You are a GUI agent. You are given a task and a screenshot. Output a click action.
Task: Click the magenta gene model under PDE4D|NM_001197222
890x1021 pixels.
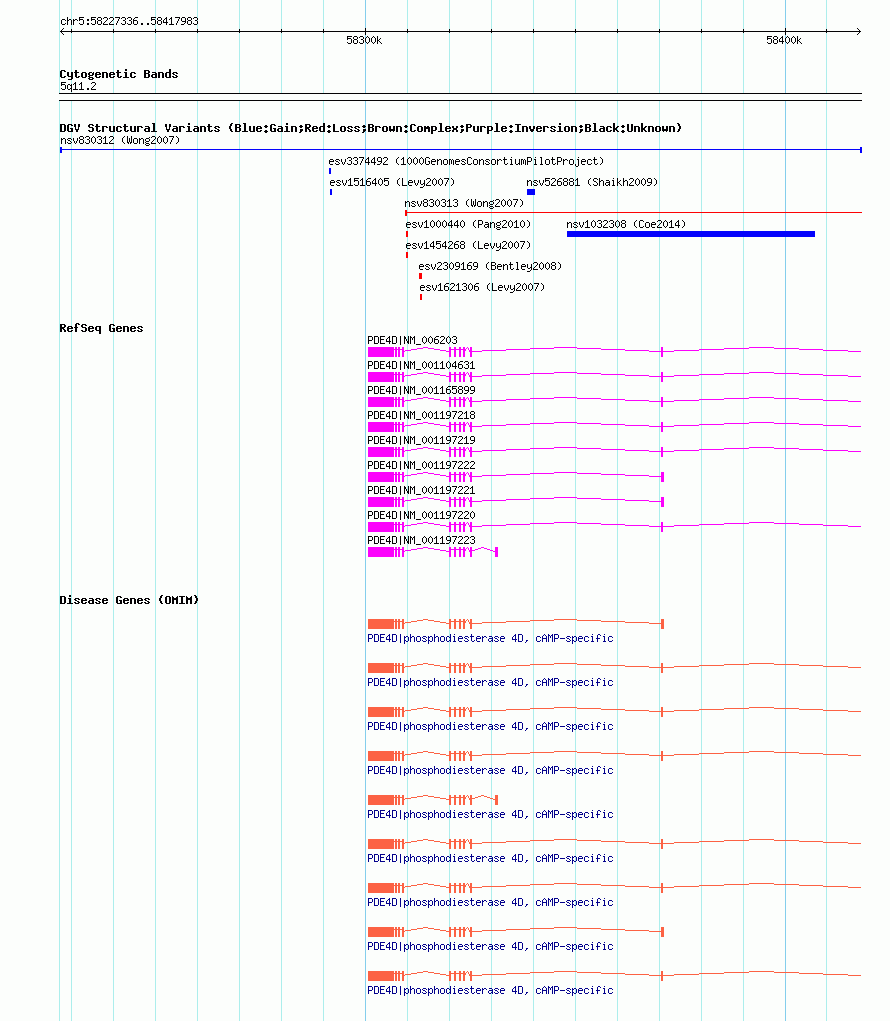point(516,477)
